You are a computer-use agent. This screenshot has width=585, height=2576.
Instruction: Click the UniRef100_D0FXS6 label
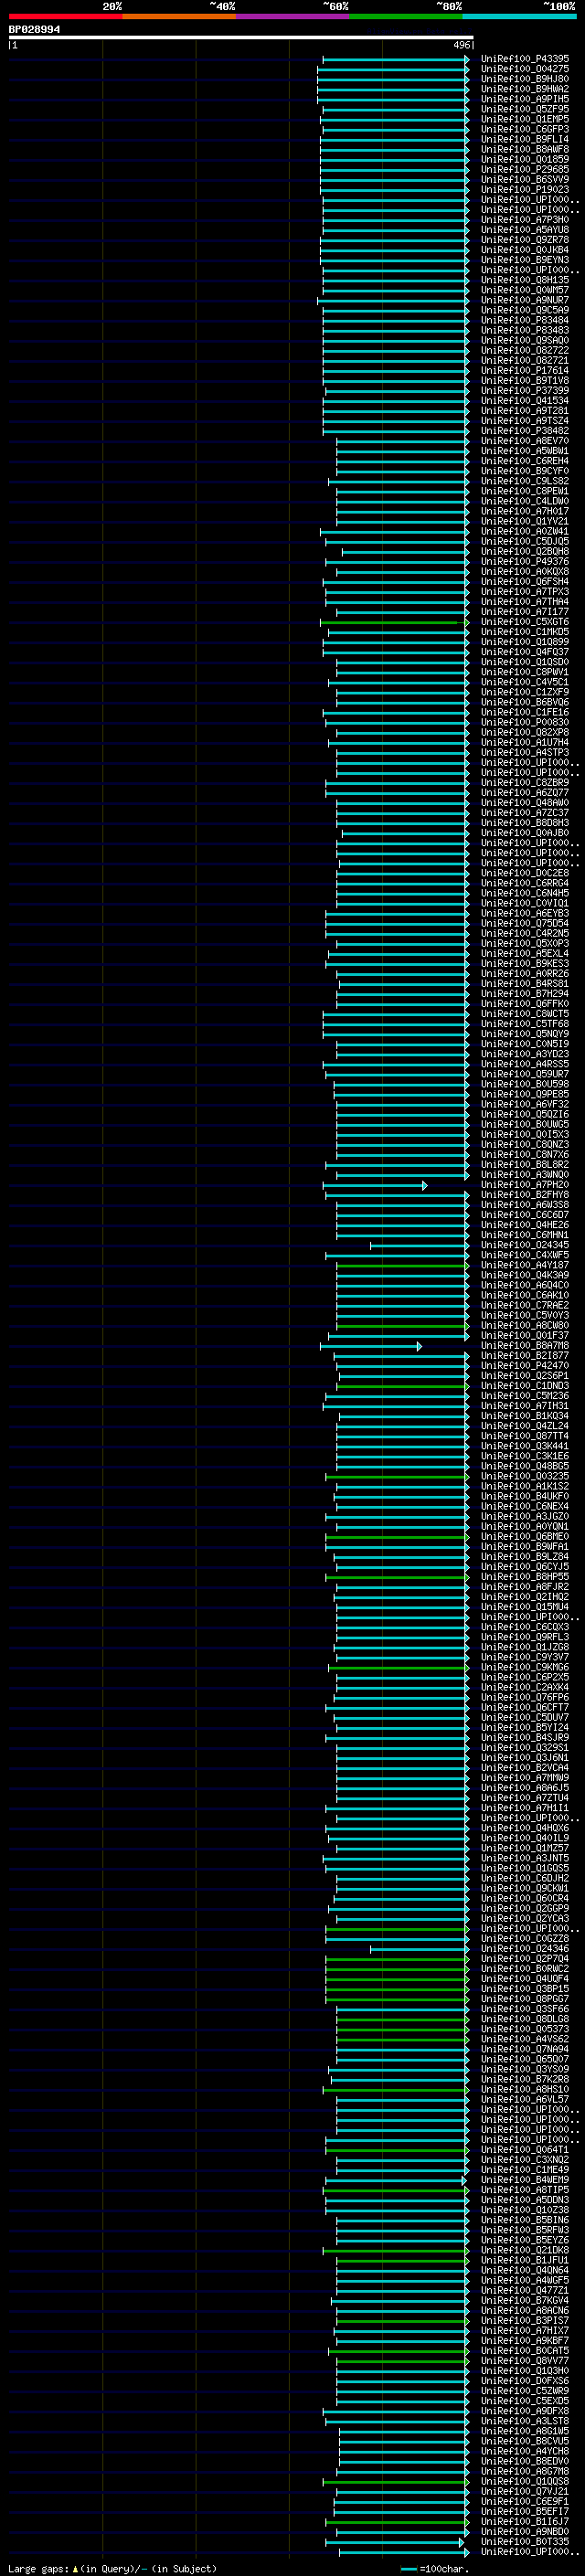click(525, 2381)
